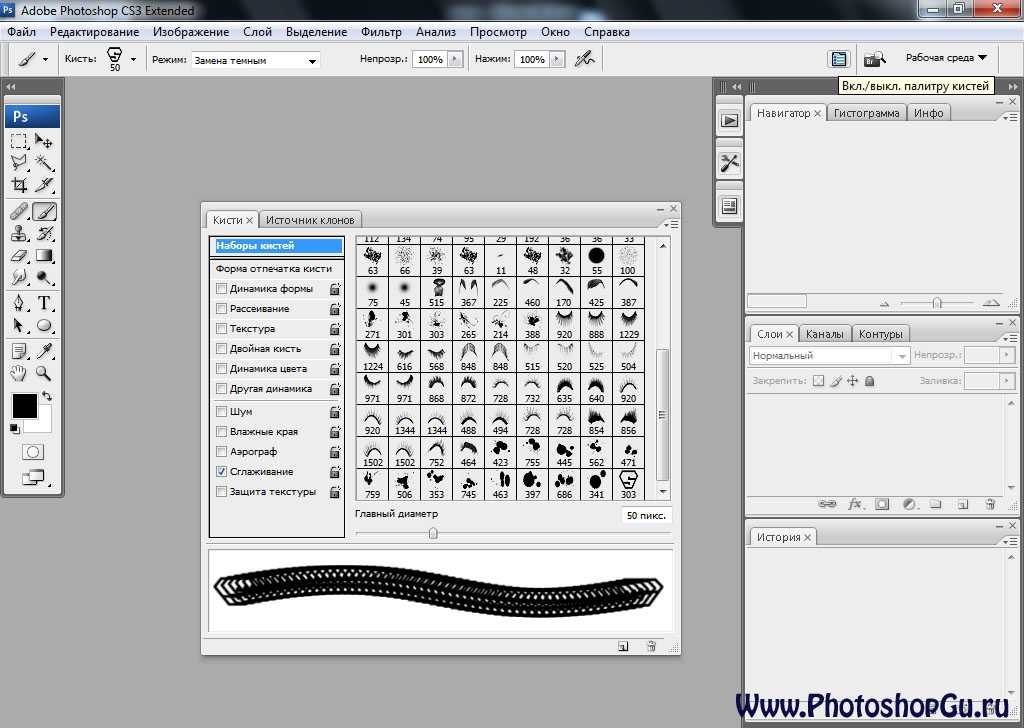Click the 50 пикс. diameter field
Viewport: 1024px width, 728px height.
[x=646, y=515]
